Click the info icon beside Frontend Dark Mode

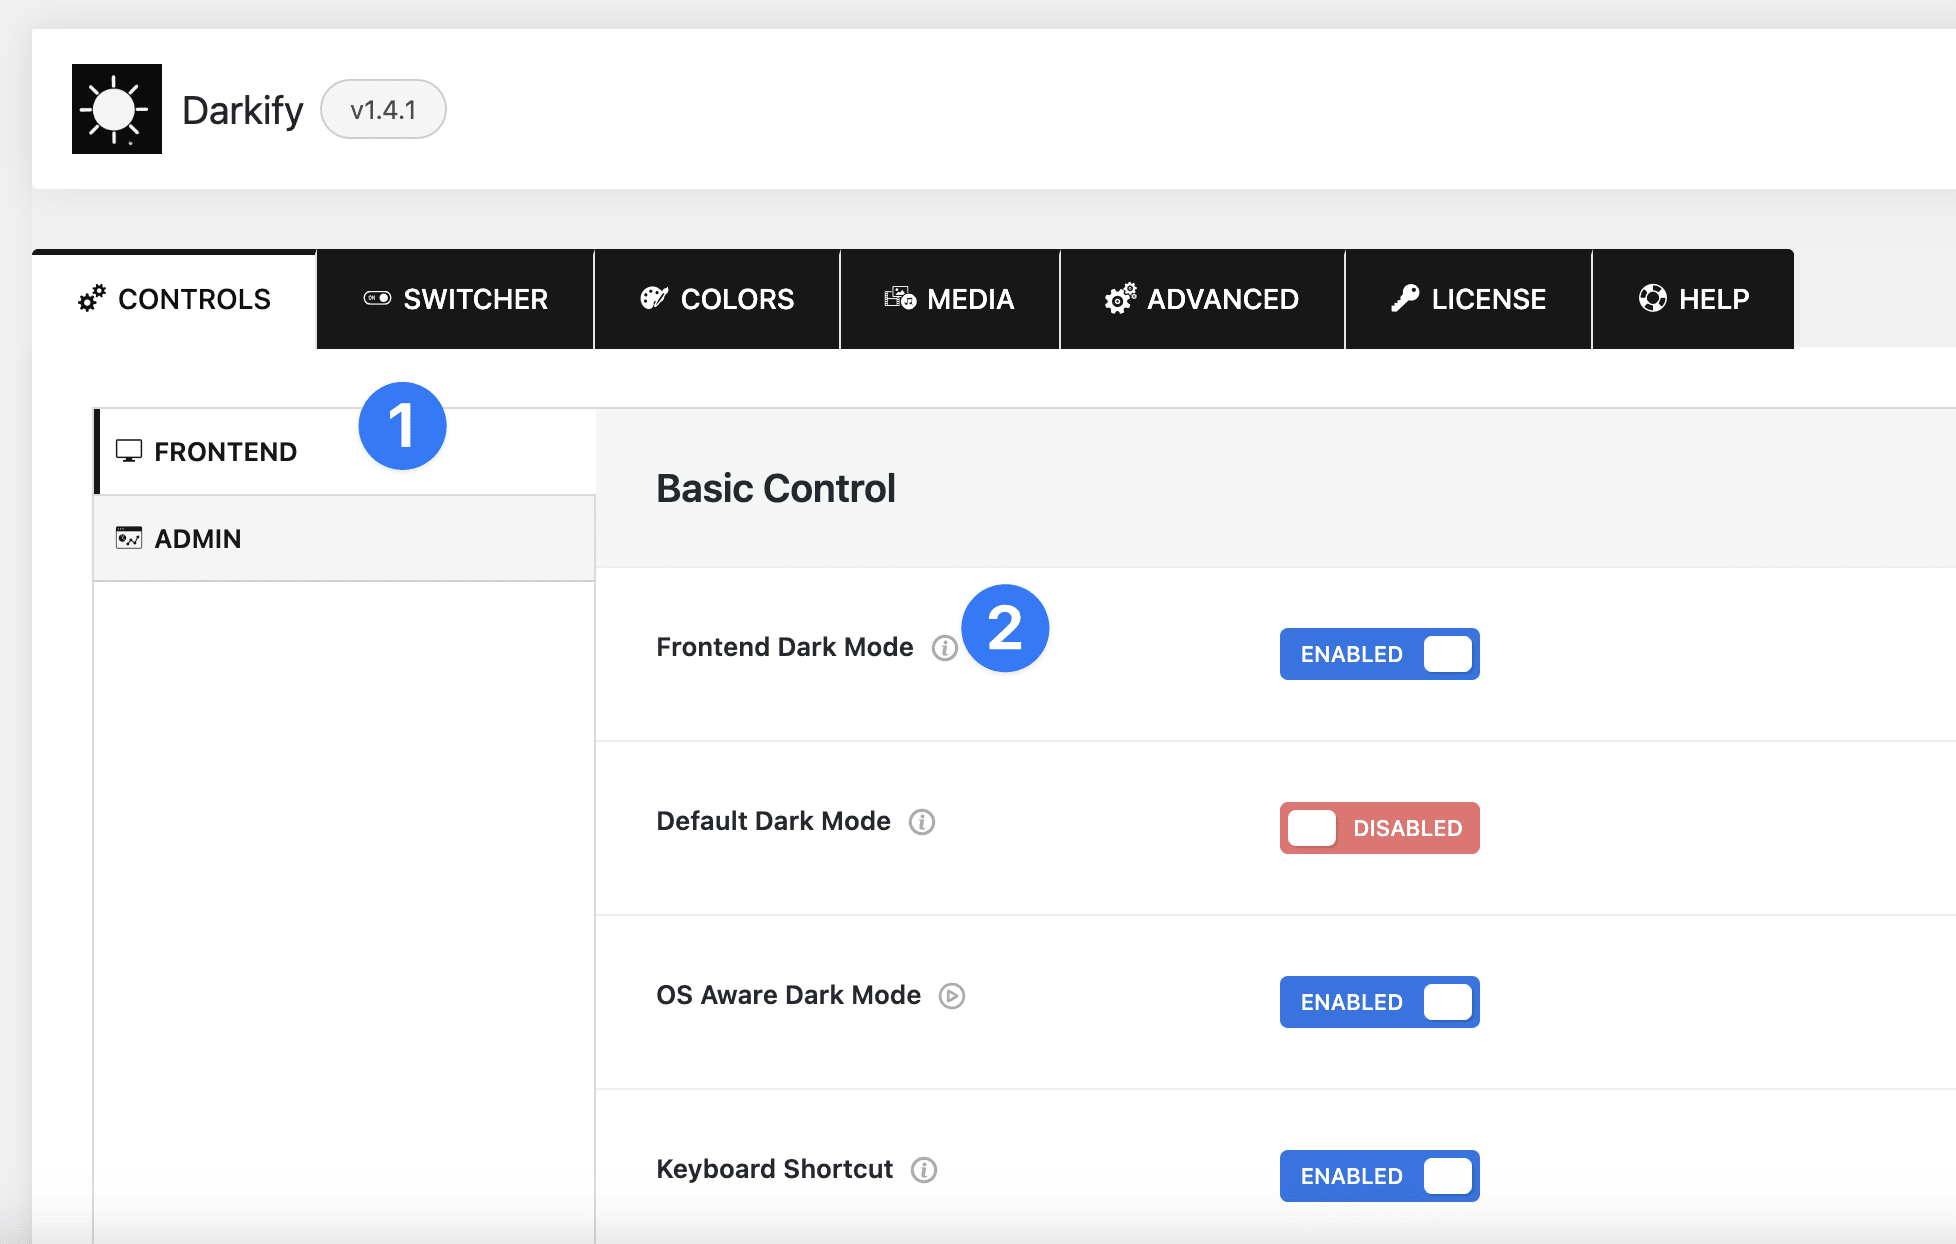pos(944,648)
